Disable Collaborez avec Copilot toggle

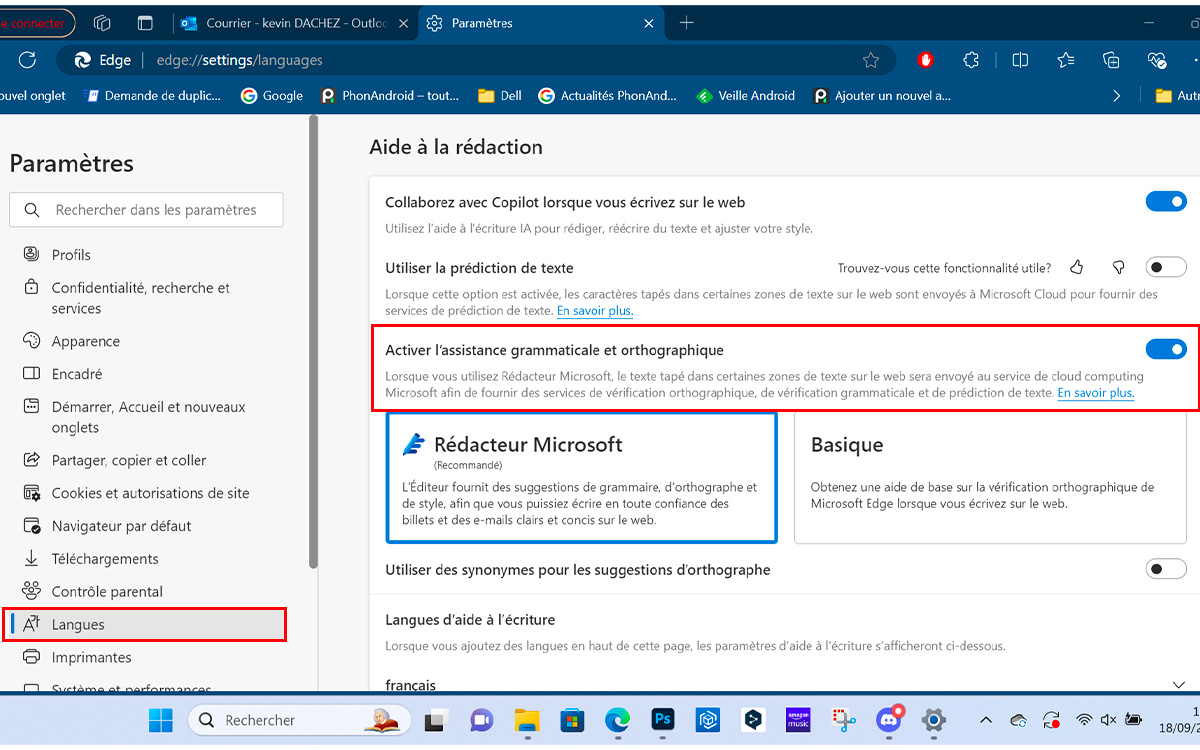[1166, 202]
